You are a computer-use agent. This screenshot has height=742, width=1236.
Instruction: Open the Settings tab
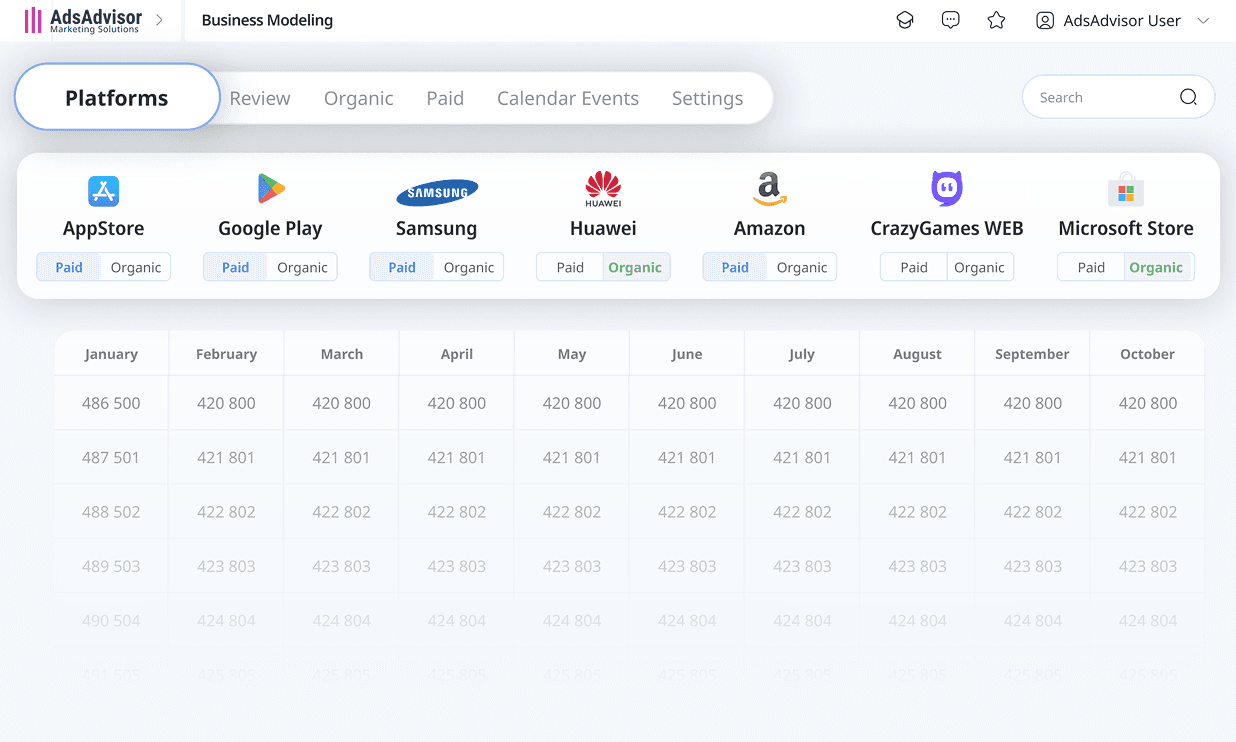click(x=708, y=98)
